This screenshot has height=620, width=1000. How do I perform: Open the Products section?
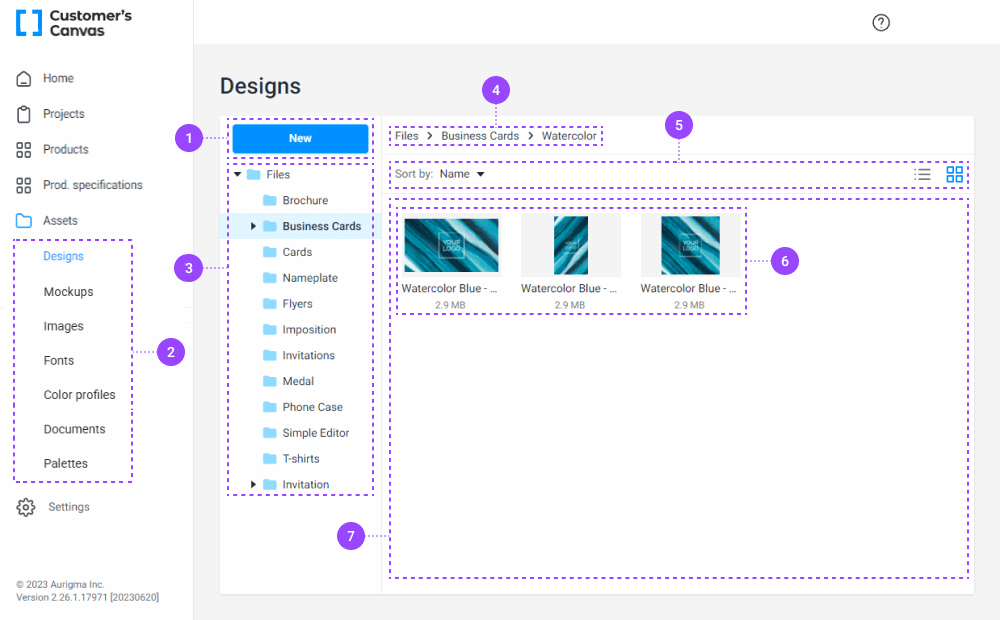coord(24,149)
